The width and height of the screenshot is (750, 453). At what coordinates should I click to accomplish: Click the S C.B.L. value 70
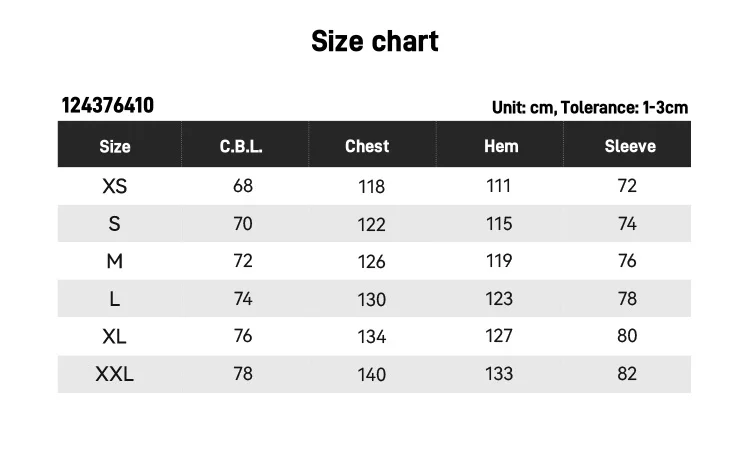243,224
